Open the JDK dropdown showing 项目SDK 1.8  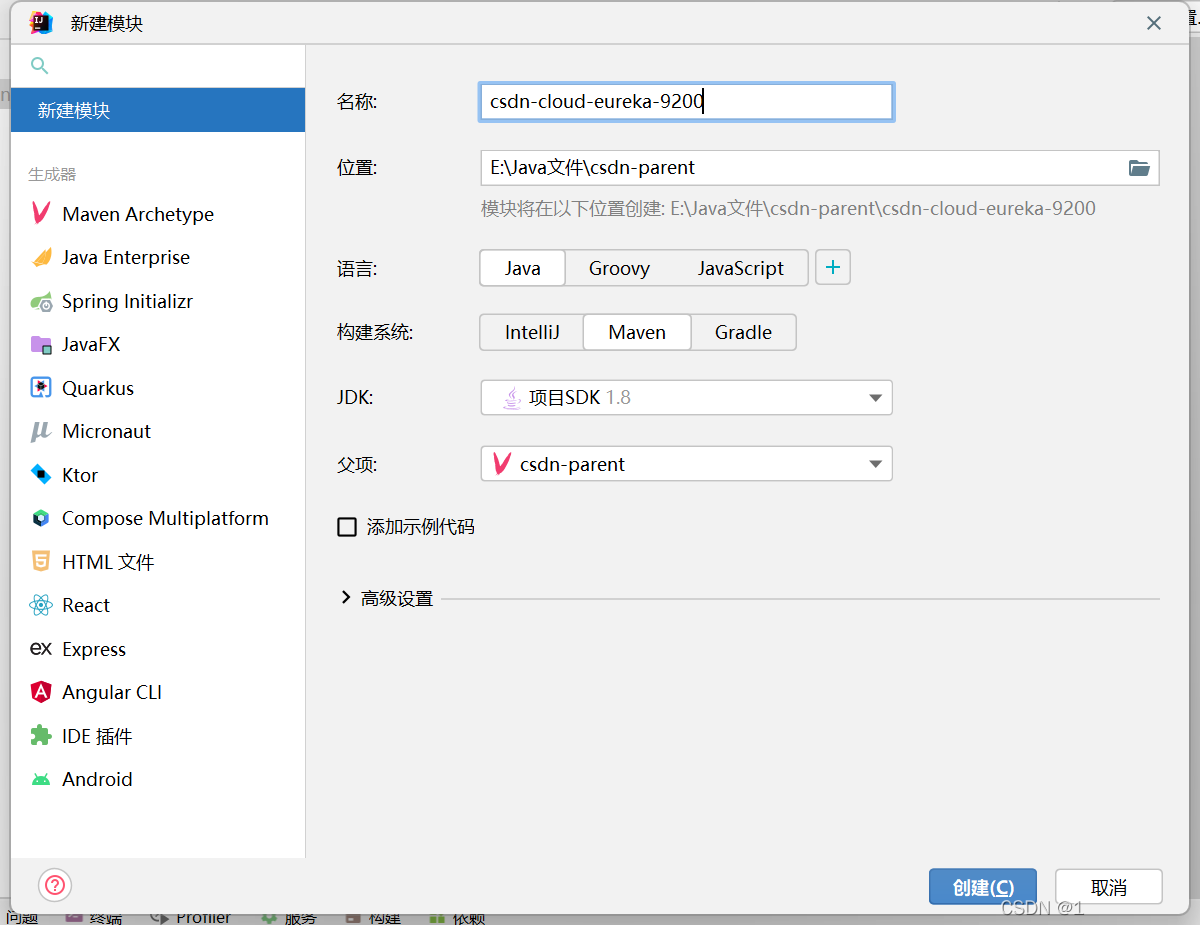pos(686,397)
